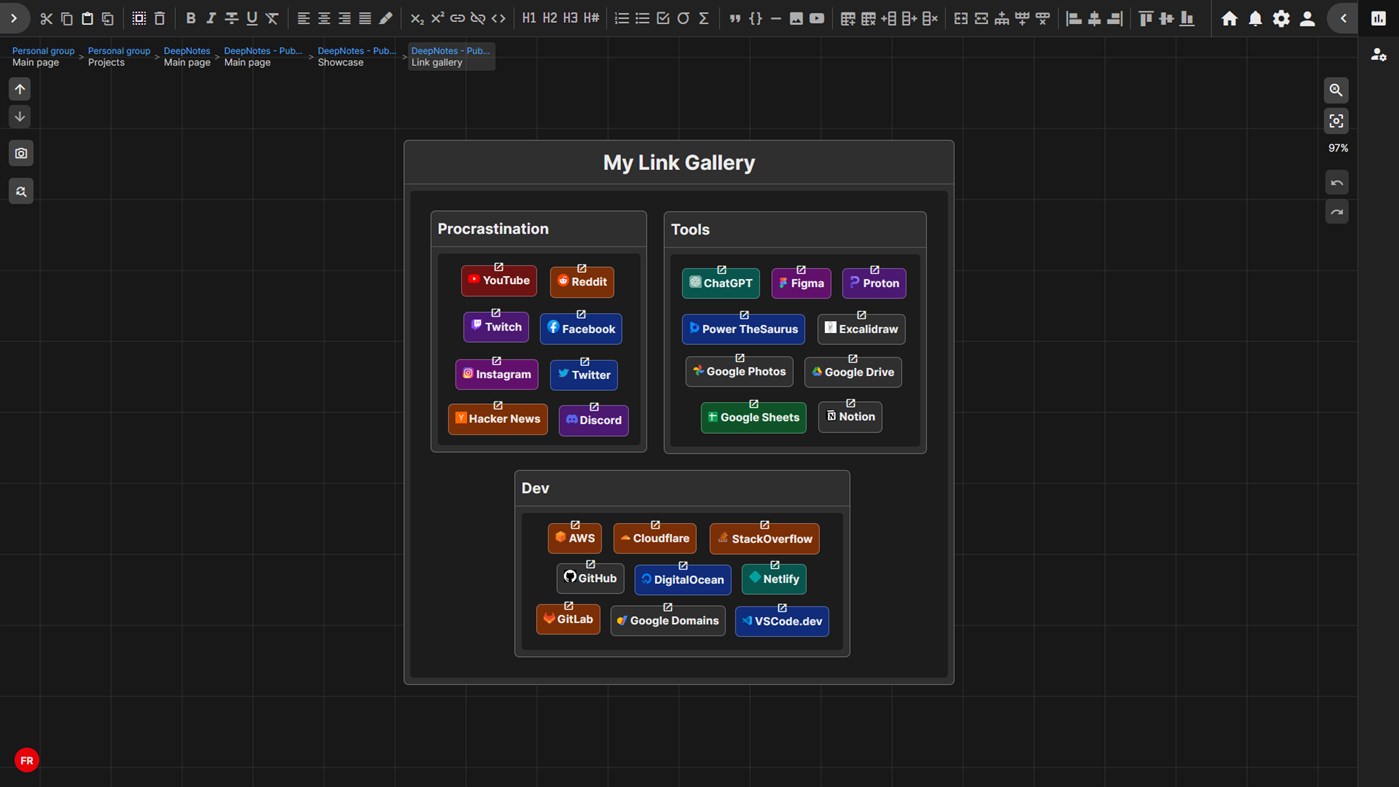Open notifications via the bell icon
This screenshot has width=1399, height=787.
pyautogui.click(x=1255, y=18)
